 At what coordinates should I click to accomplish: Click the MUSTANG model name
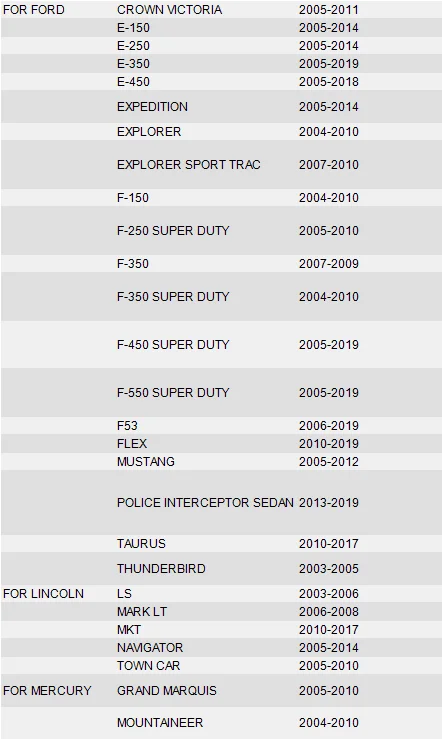146,461
